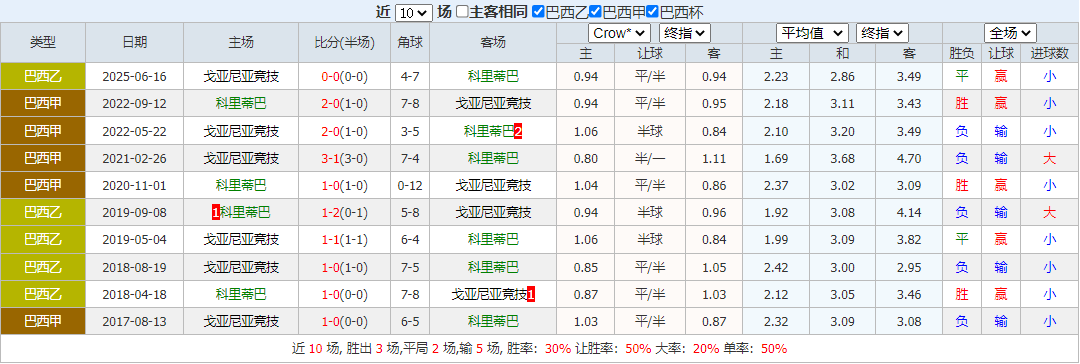Viewport: 1080px width, 364px height.
Task: Click red card badge 1 beside 戈亚尼亚竞技 on 2018-04-18
Action: (x=531, y=294)
